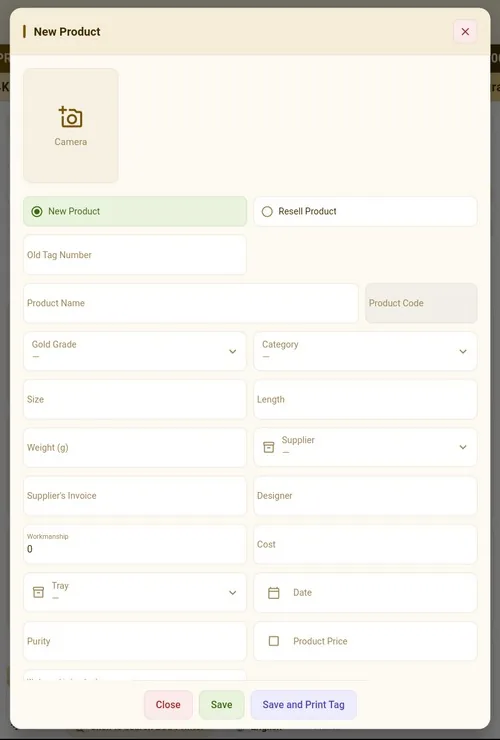Focus the Cost input field
The image size is (500, 740).
coord(365,544)
